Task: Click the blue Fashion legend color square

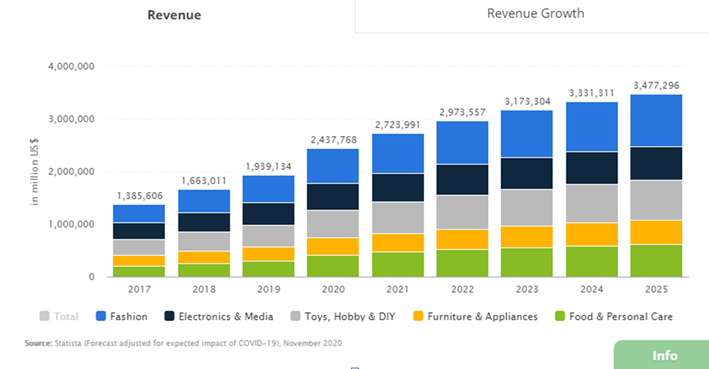Action: coord(101,316)
